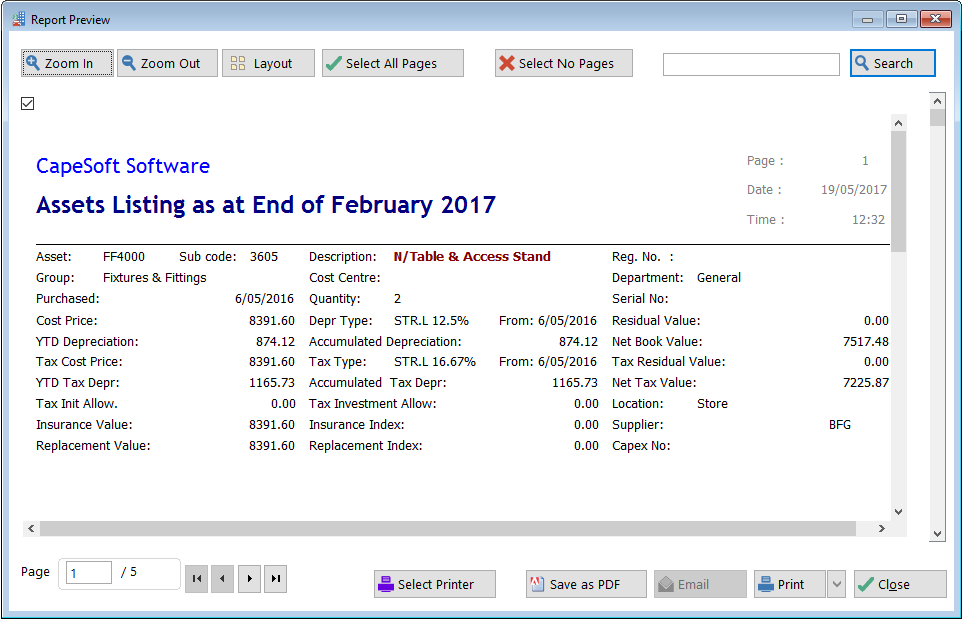Focus the search text field
This screenshot has height=627, width=970.
pyautogui.click(x=751, y=64)
